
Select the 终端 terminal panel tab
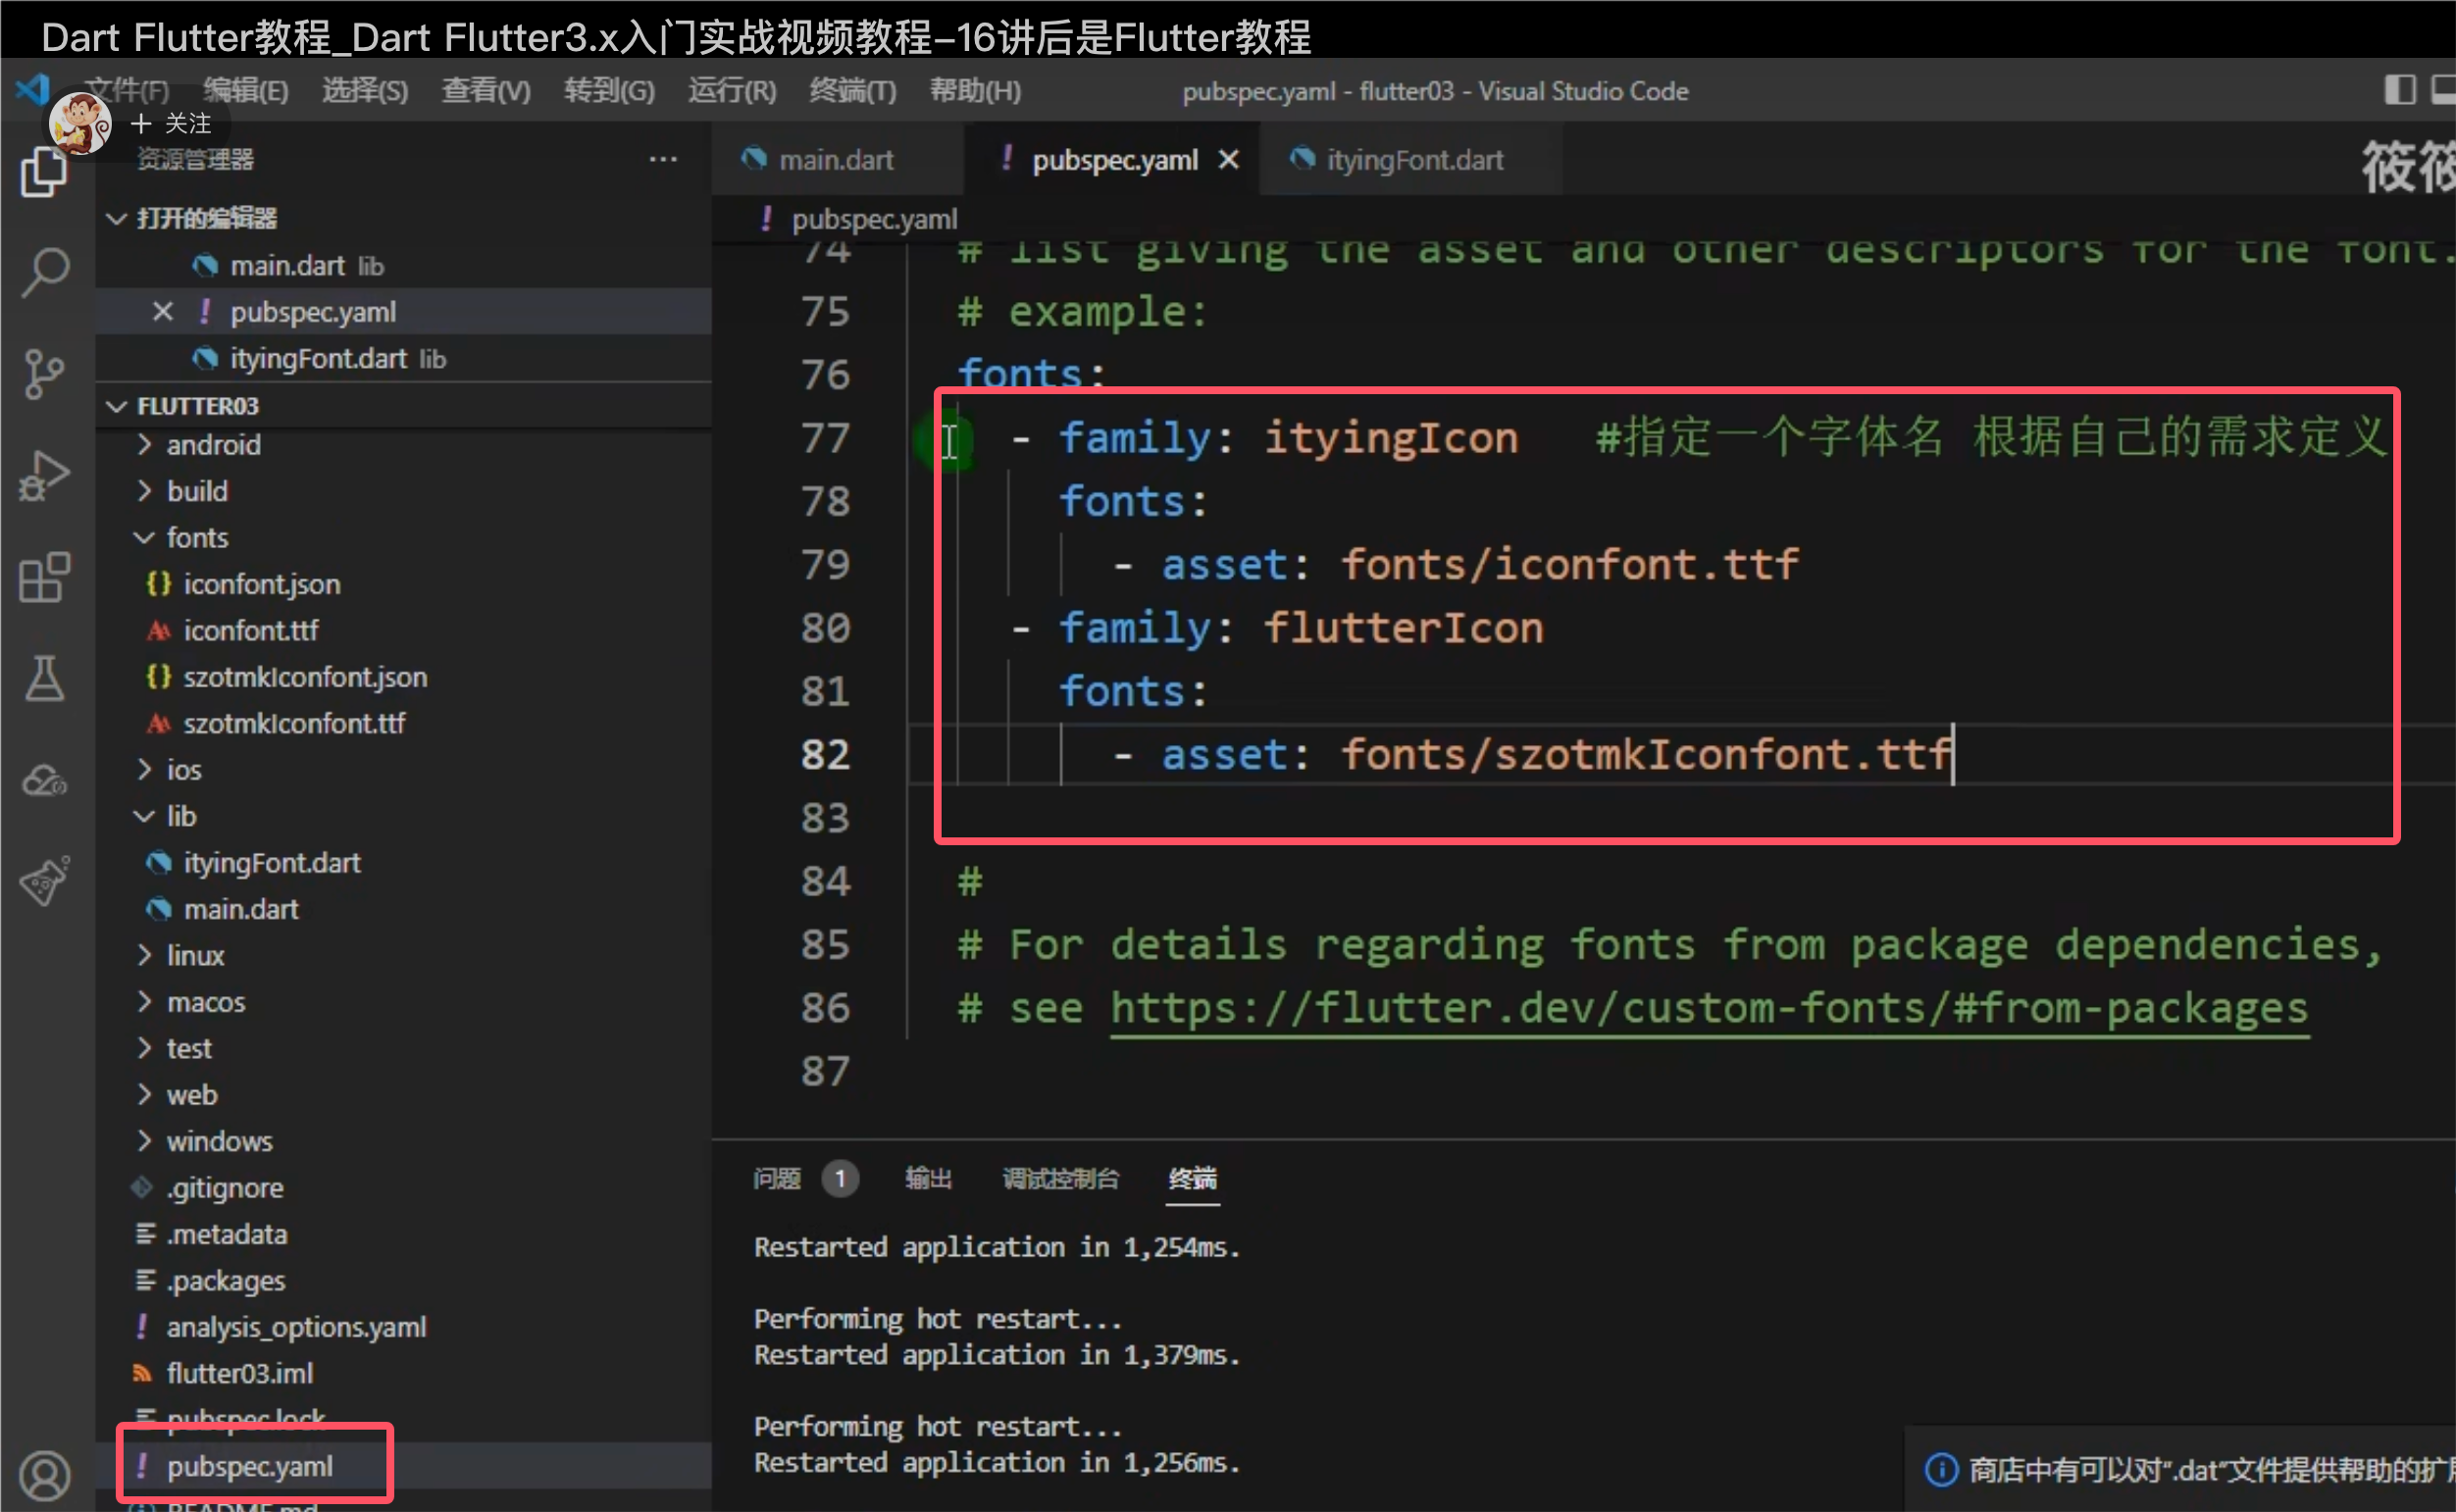[1193, 1179]
